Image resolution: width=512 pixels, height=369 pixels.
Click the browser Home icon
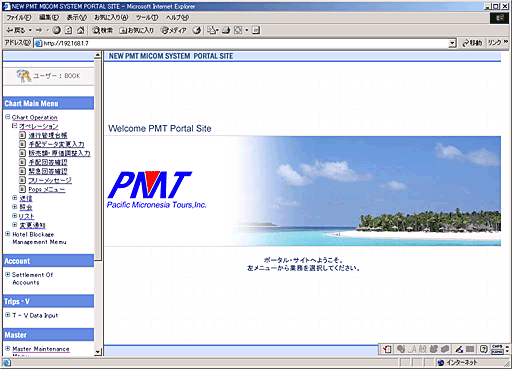coord(80,30)
